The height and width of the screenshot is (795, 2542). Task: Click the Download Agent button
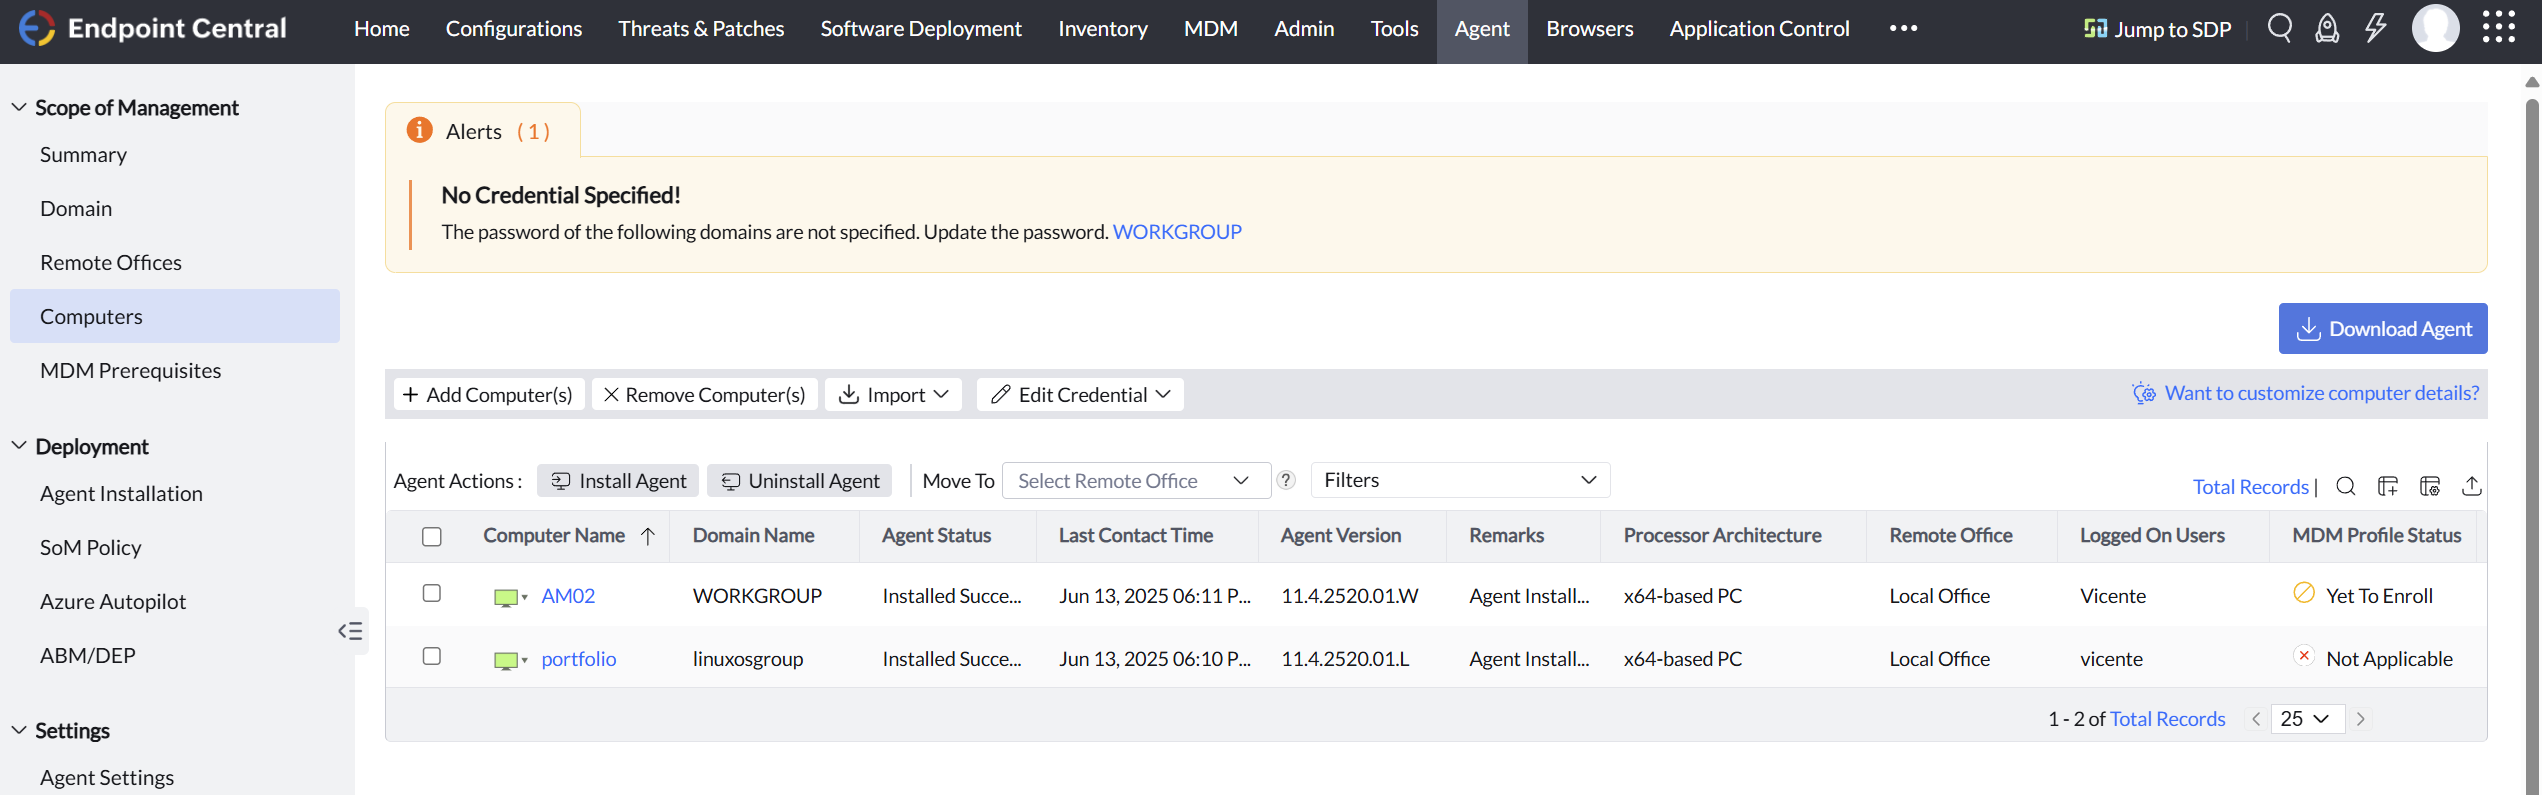click(2382, 328)
